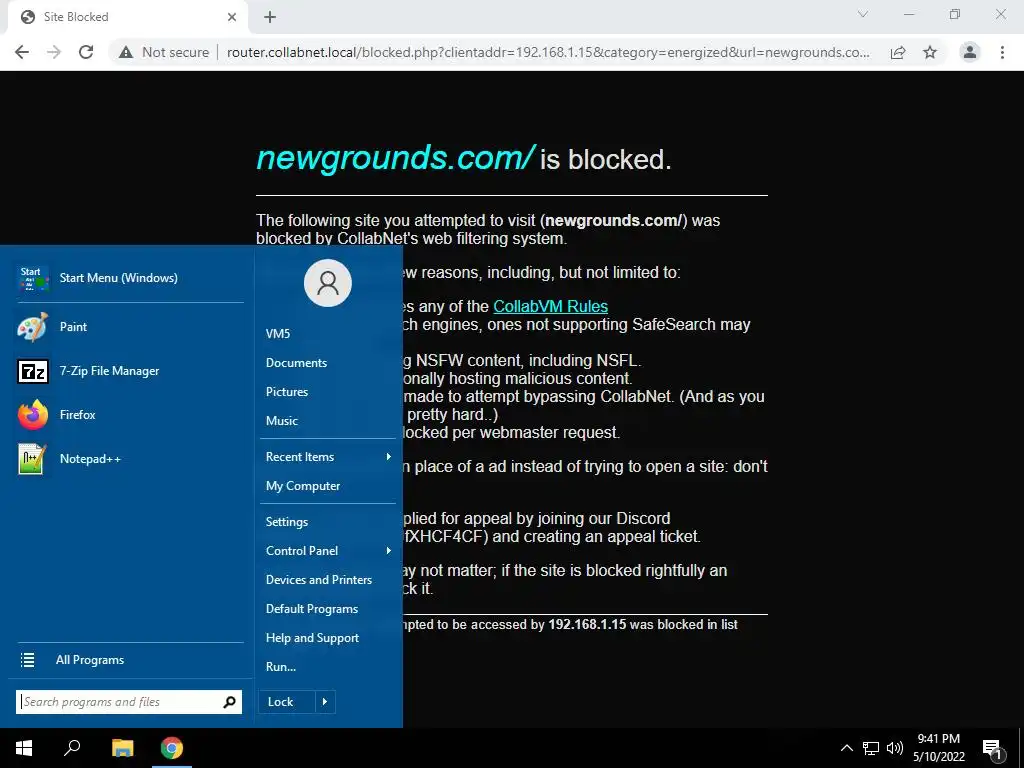Click the start menu search magnifier
1024x768 pixels.
point(229,701)
